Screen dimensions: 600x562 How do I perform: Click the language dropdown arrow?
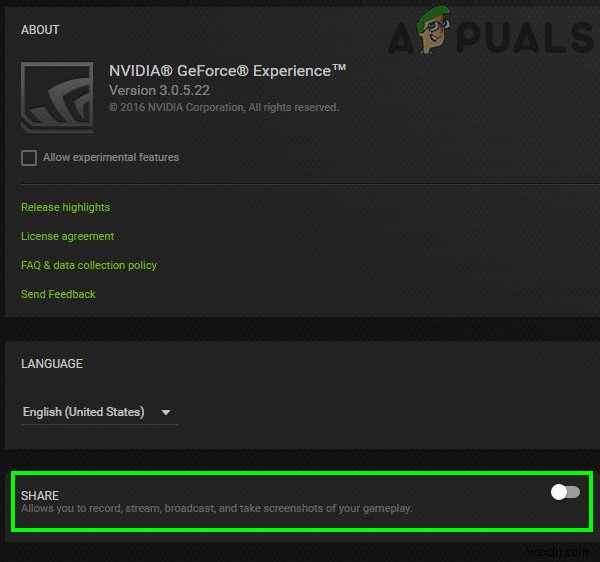[166, 412]
